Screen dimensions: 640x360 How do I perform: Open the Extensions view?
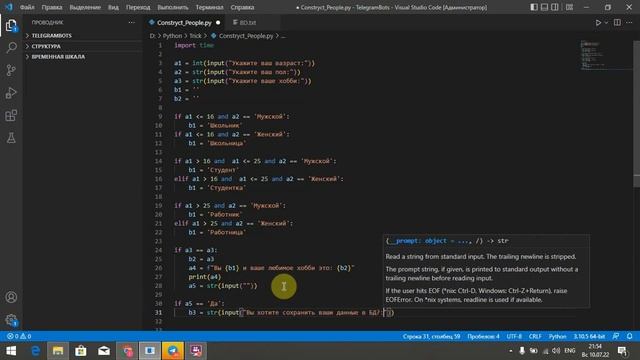coord(11,116)
